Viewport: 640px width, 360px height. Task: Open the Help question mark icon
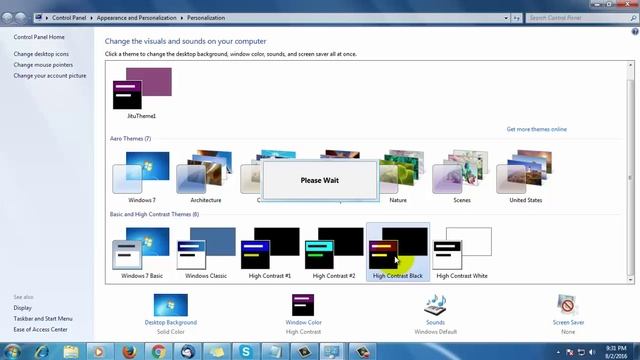635,31
